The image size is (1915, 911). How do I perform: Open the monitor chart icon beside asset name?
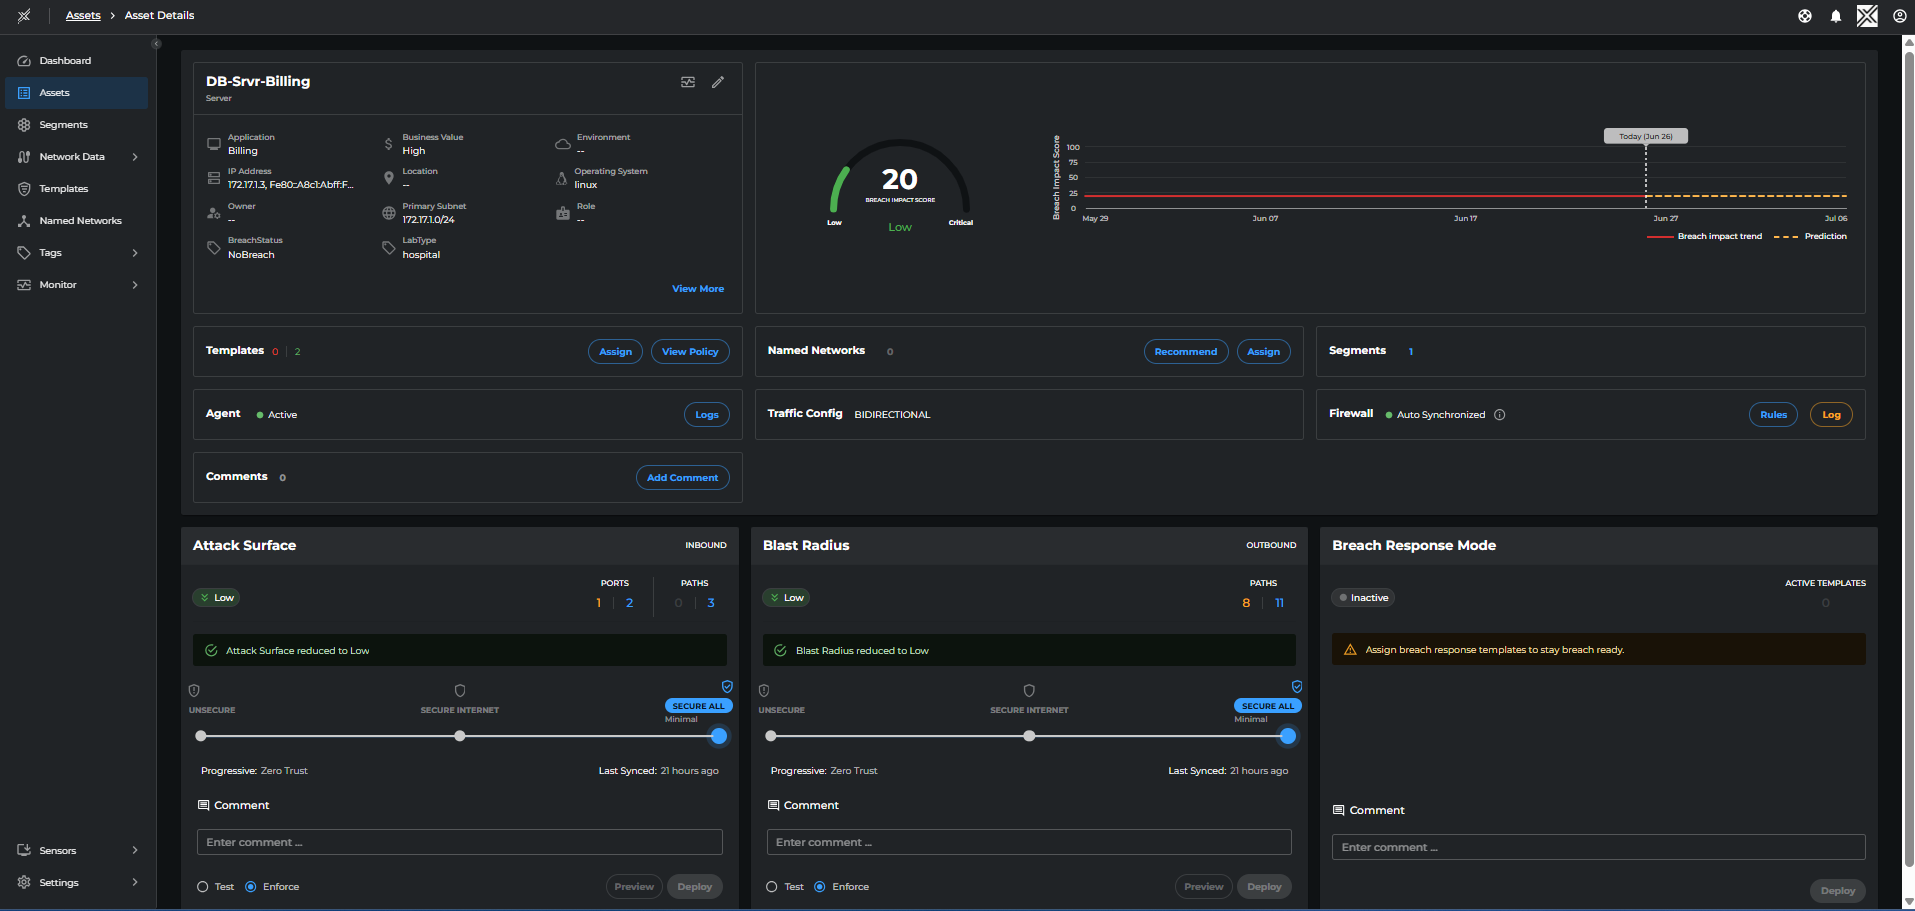pos(688,82)
